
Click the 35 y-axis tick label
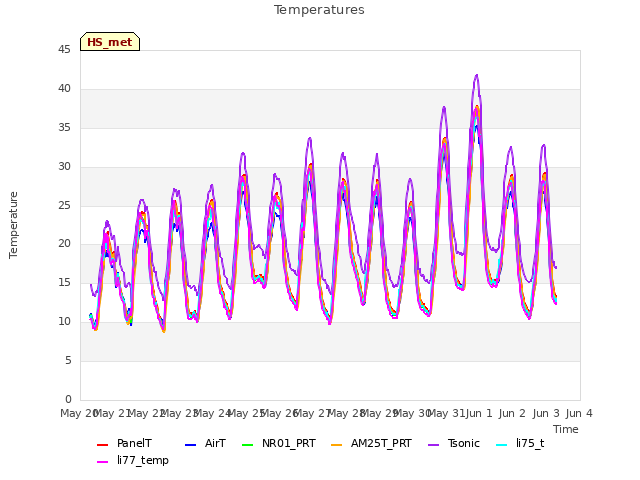tap(64, 128)
